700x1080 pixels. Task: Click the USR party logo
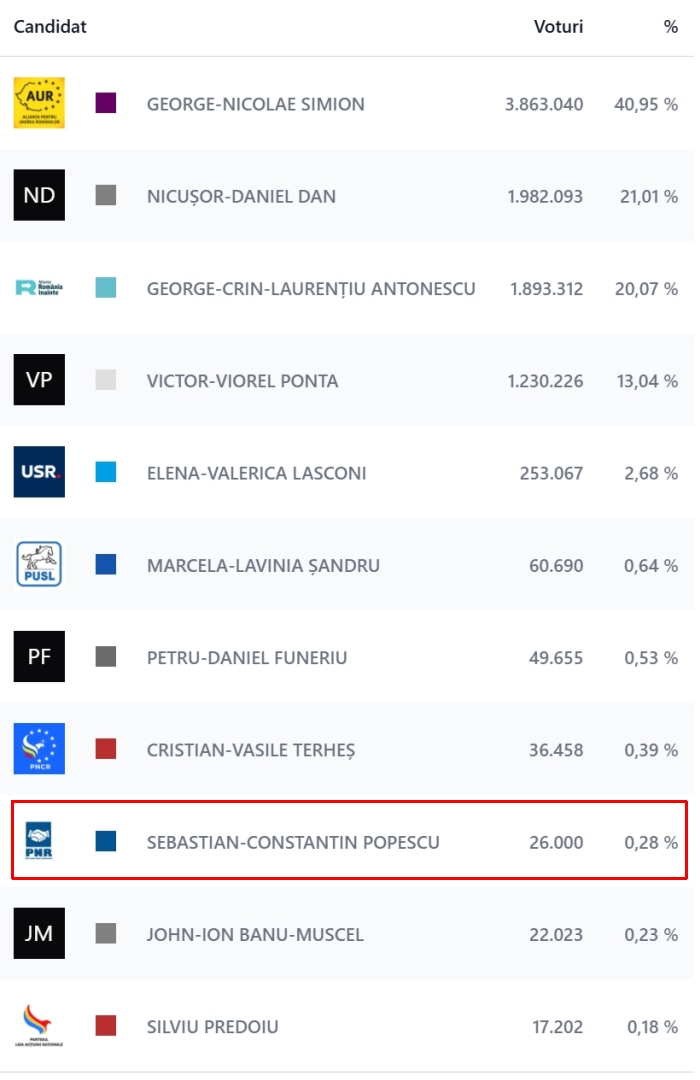39,472
